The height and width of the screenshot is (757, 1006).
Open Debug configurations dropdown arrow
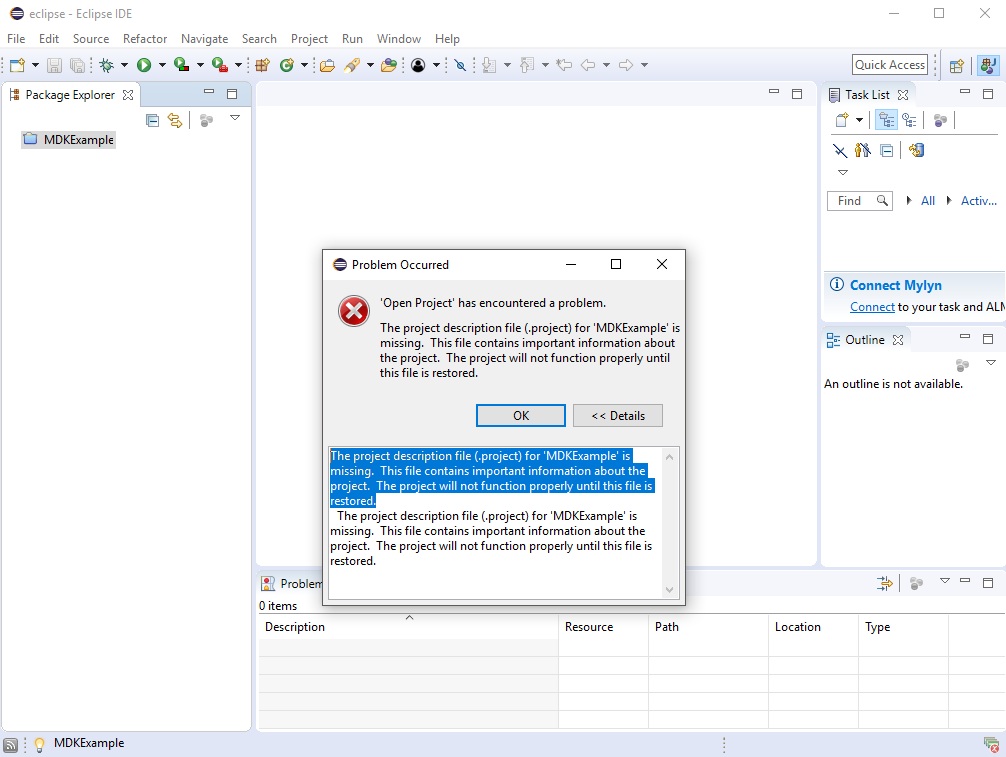point(124,65)
